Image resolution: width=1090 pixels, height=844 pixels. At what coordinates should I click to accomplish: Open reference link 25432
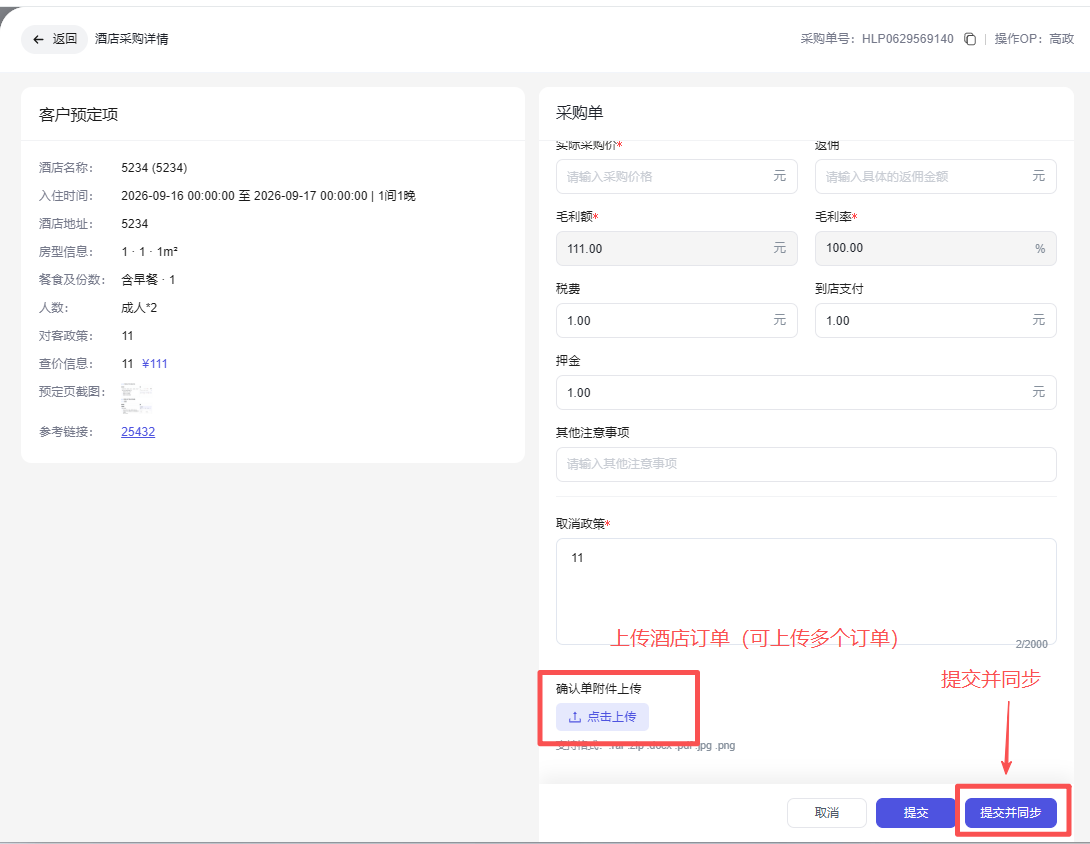click(x=138, y=432)
